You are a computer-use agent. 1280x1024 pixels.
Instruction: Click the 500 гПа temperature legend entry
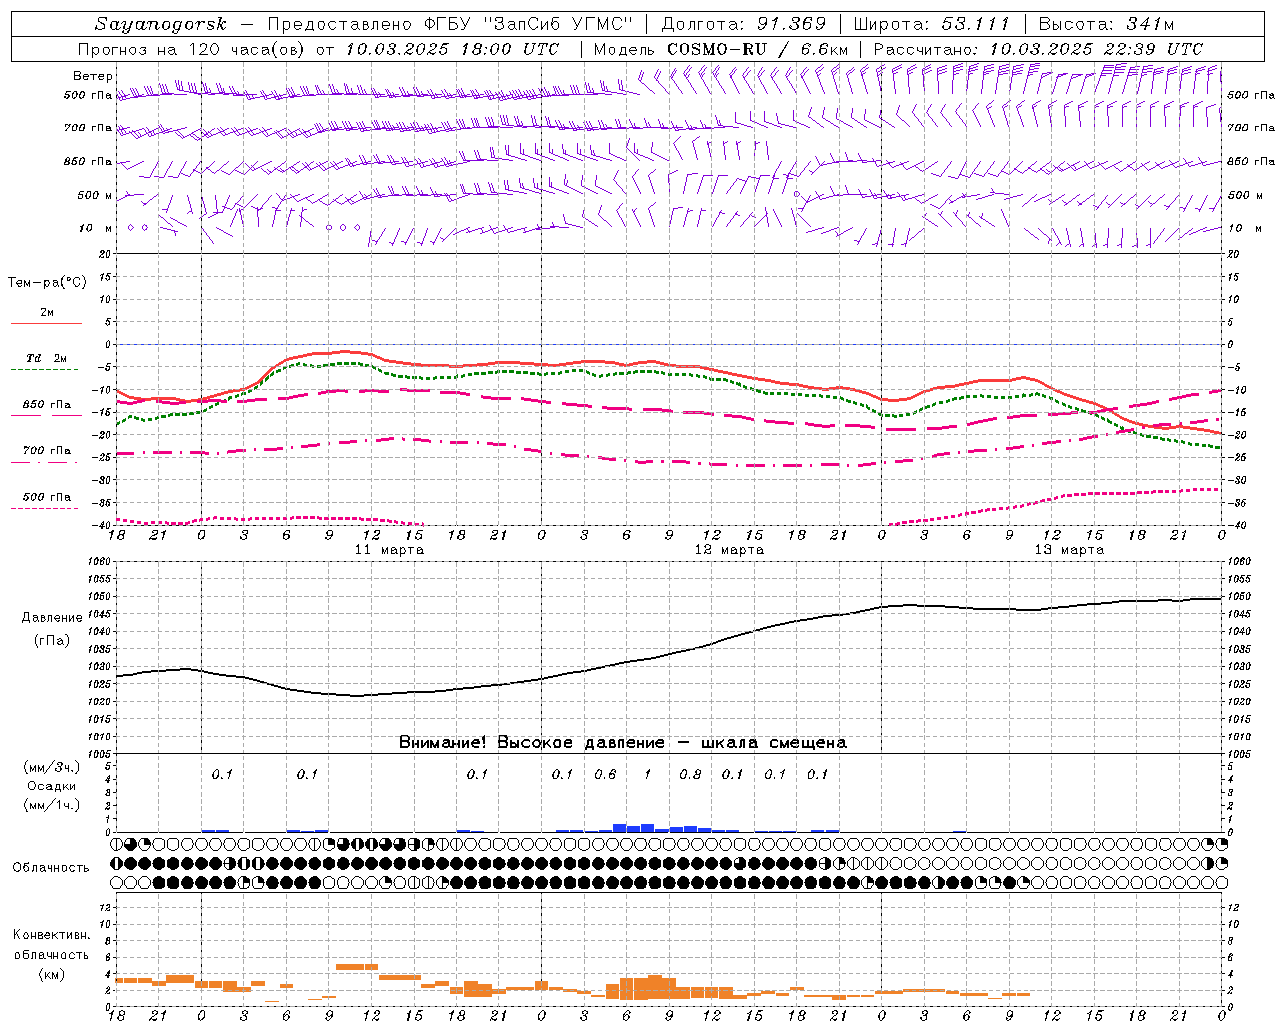coord(47,497)
